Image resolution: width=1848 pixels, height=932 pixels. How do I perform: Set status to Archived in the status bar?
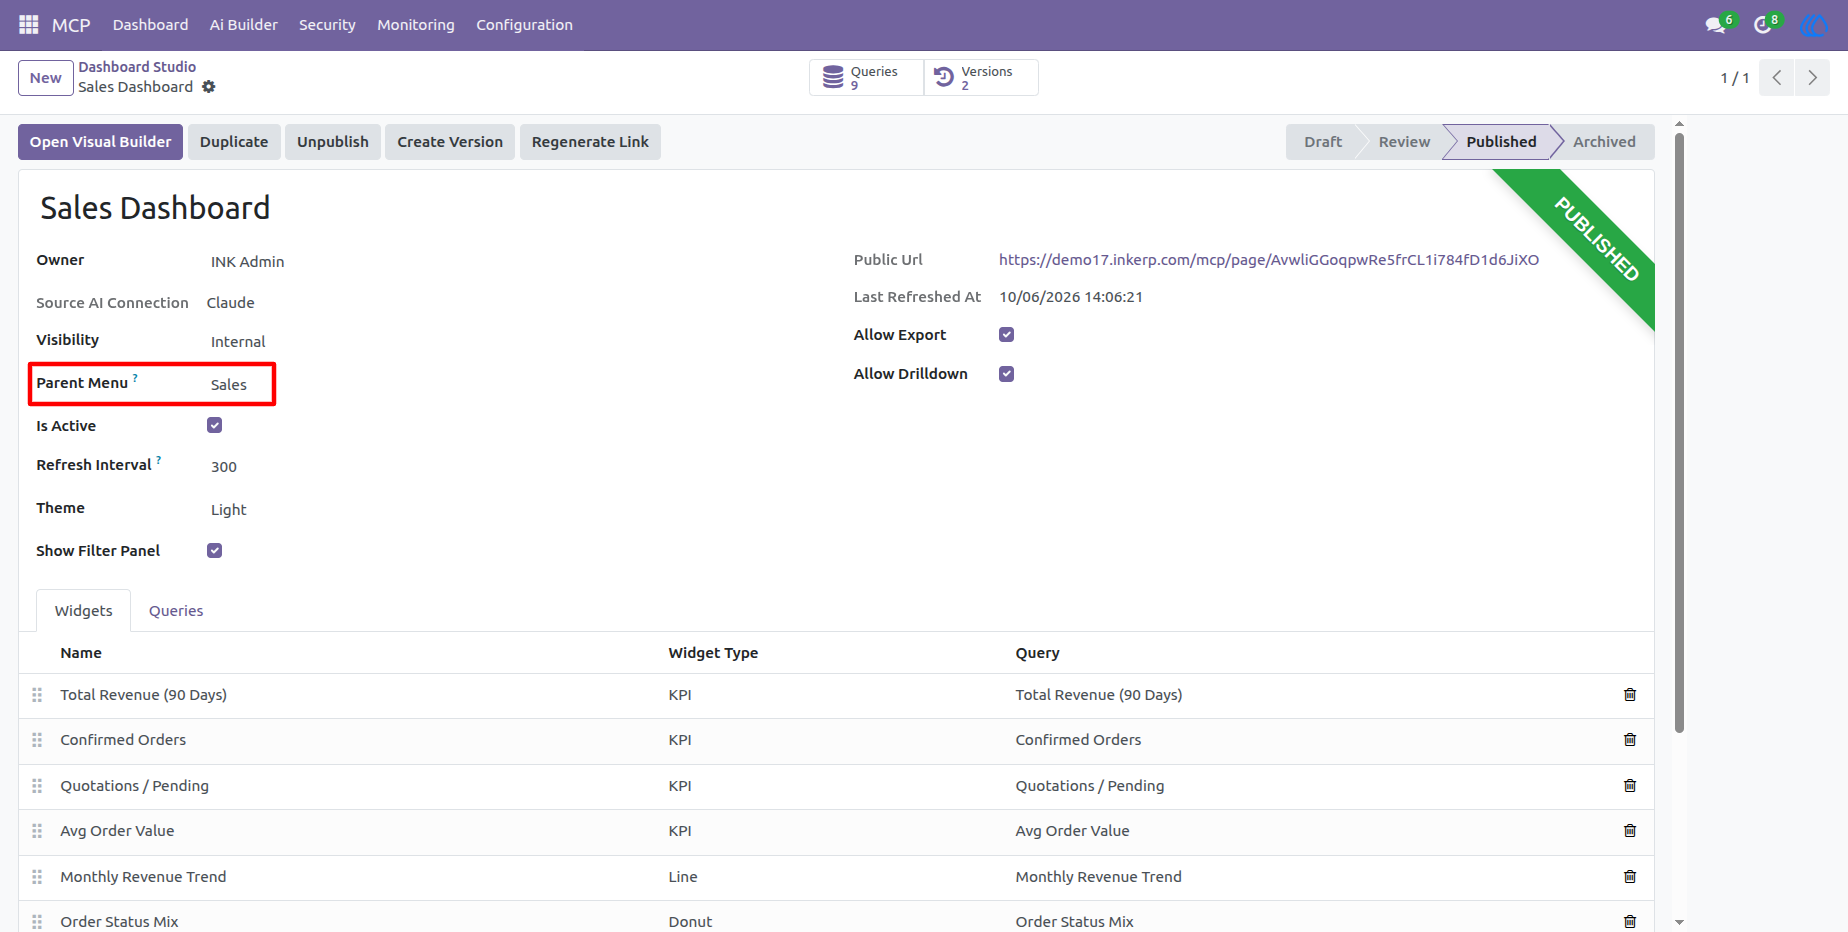(1604, 142)
